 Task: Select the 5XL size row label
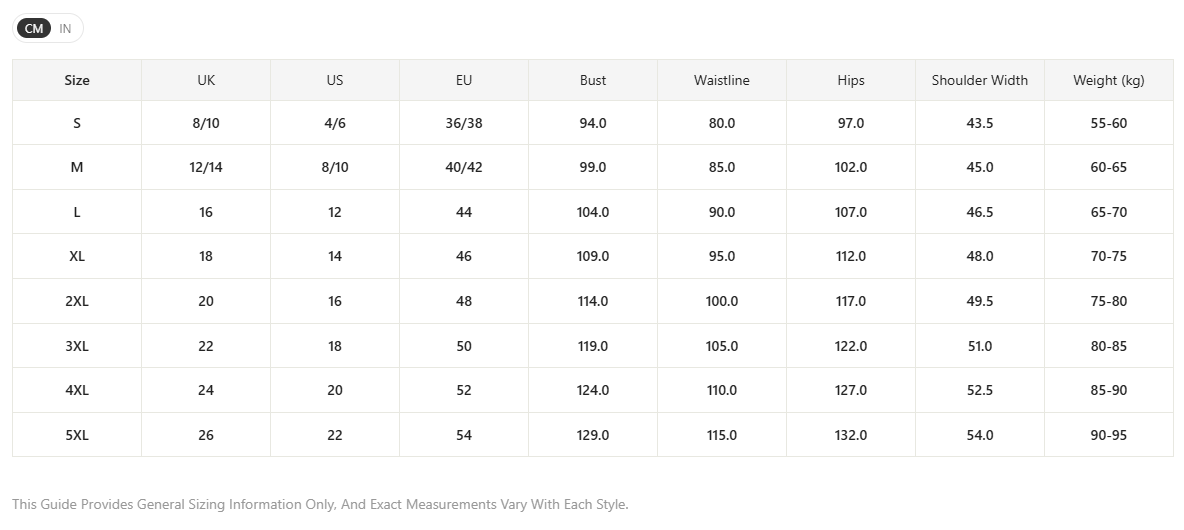(77, 435)
